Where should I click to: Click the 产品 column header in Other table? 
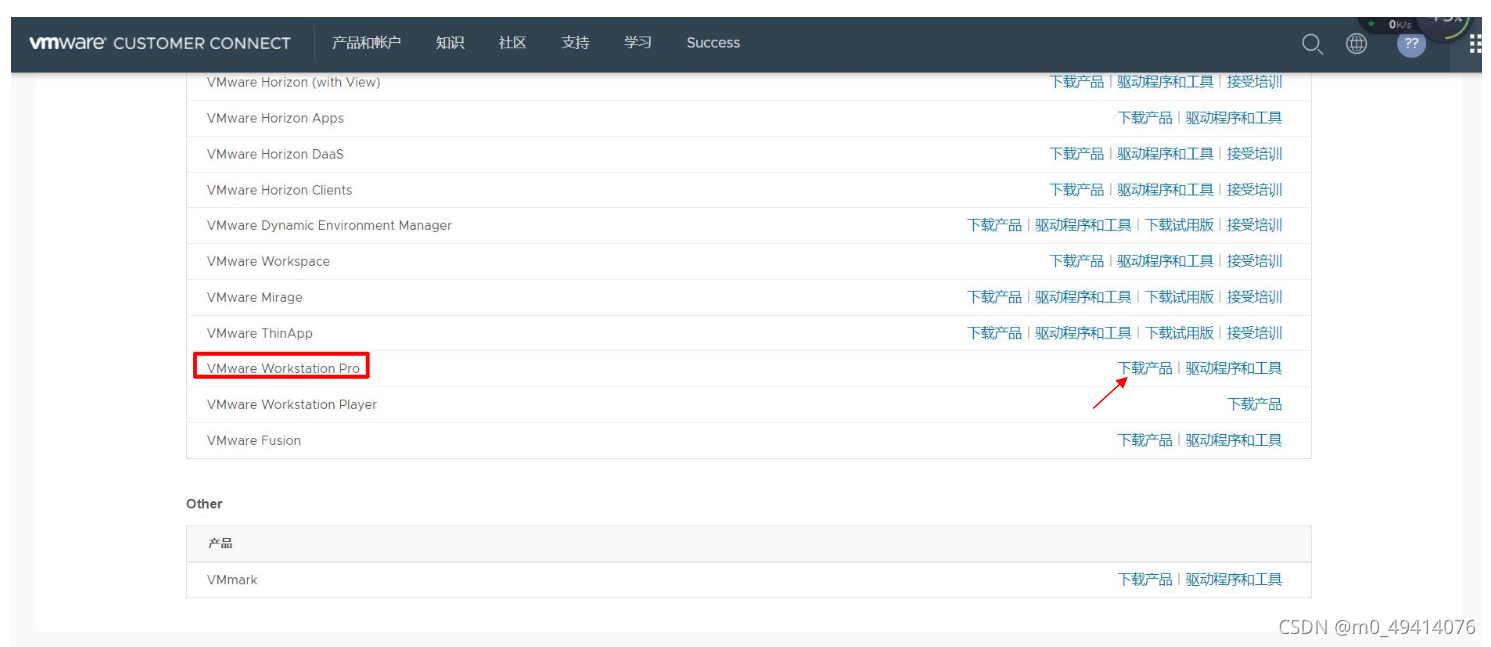(220, 543)
